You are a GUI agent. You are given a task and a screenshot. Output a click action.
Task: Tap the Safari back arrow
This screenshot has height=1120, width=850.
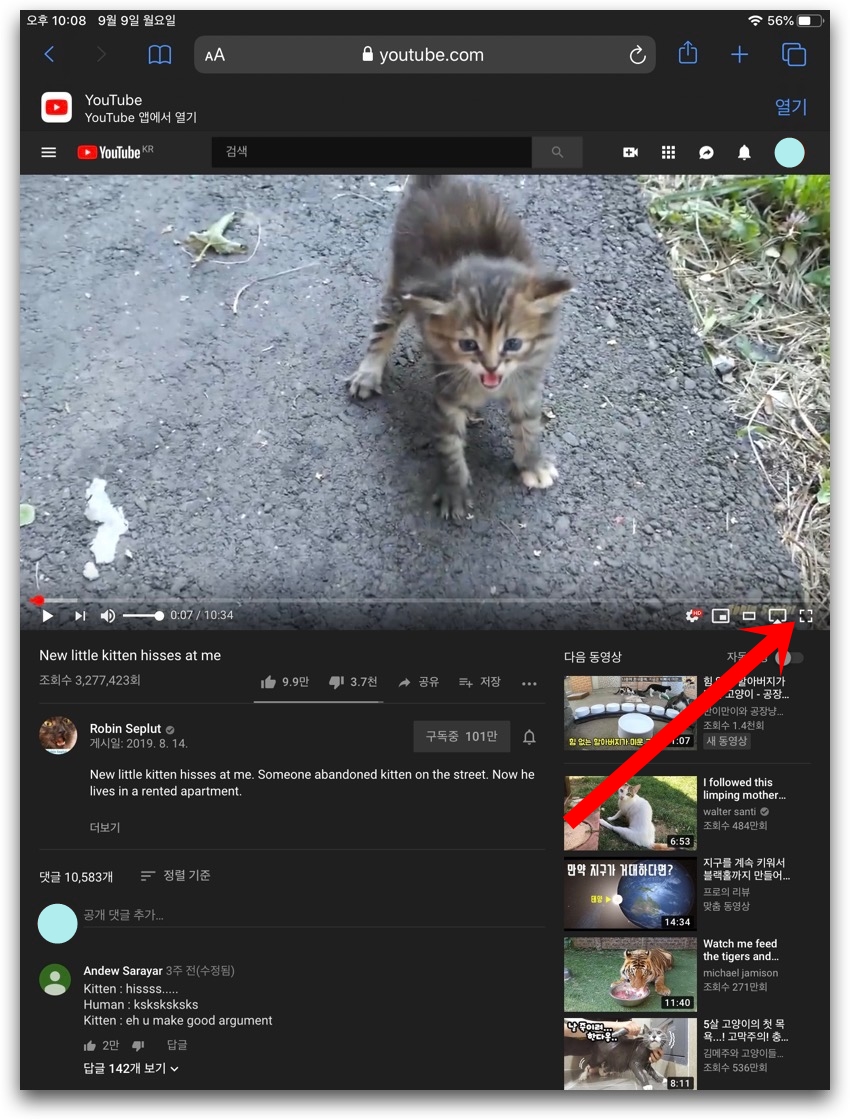coord(49,54)
